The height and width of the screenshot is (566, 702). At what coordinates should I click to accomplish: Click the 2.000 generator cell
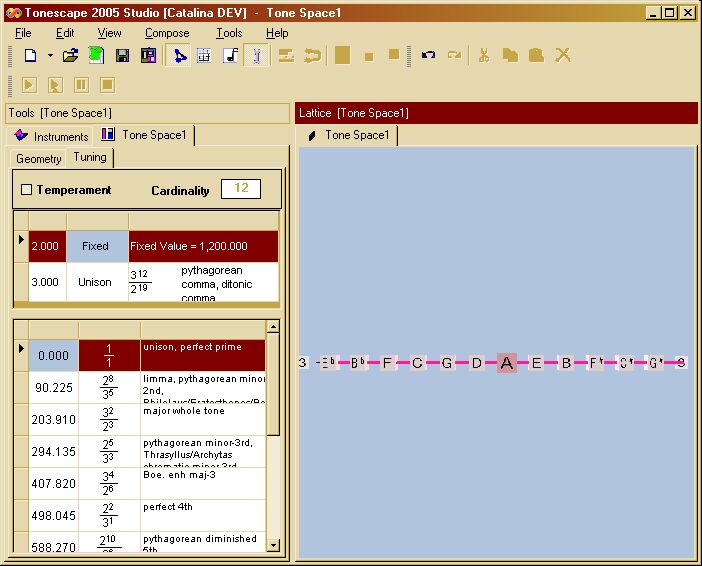[x=47, y=246]
